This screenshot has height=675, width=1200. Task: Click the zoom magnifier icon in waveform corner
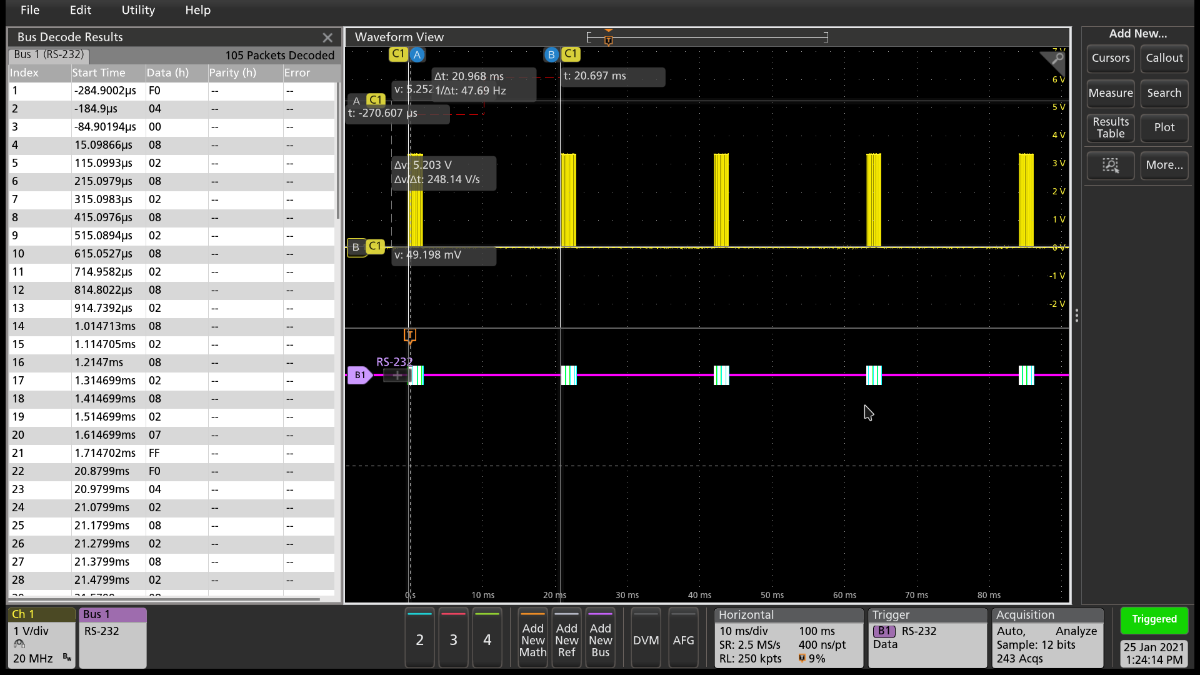(x=1057, y=59)
